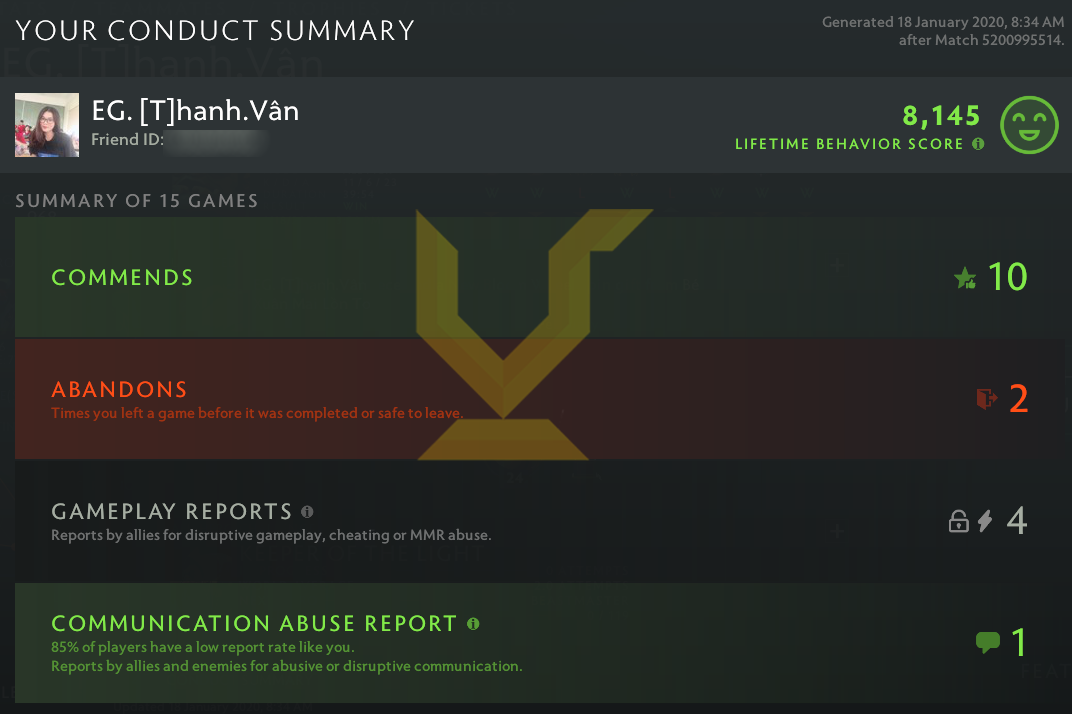
Task: Click the Your Conduct Summary title
Action: [x=215, y=31]
